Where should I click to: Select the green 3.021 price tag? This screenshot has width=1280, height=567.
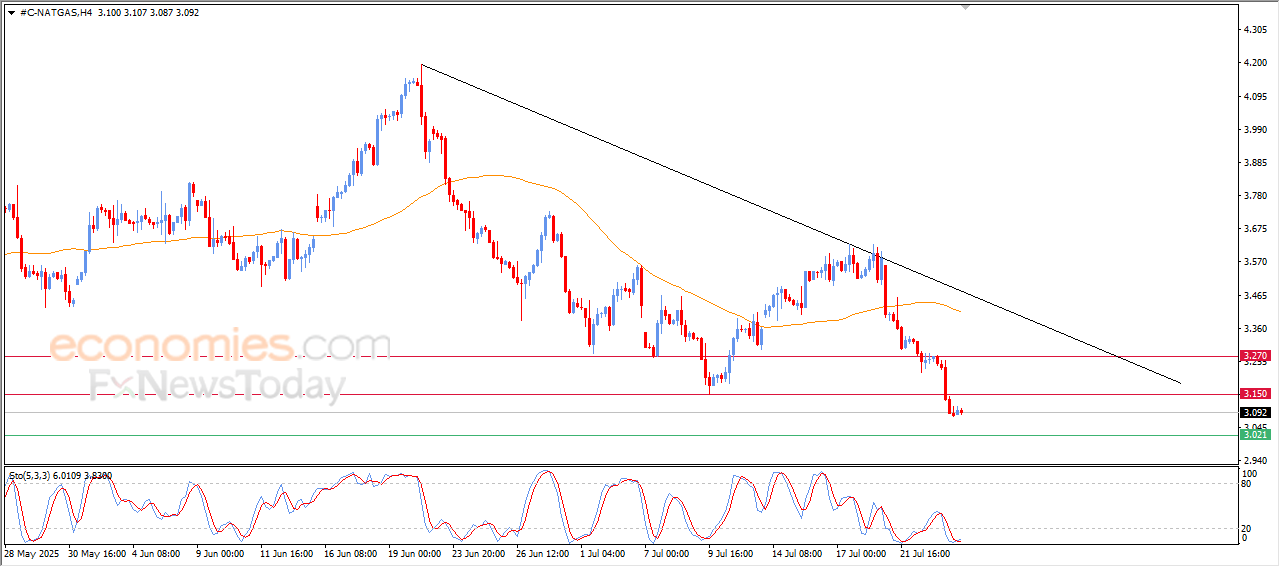click(x=1255, y=434)
